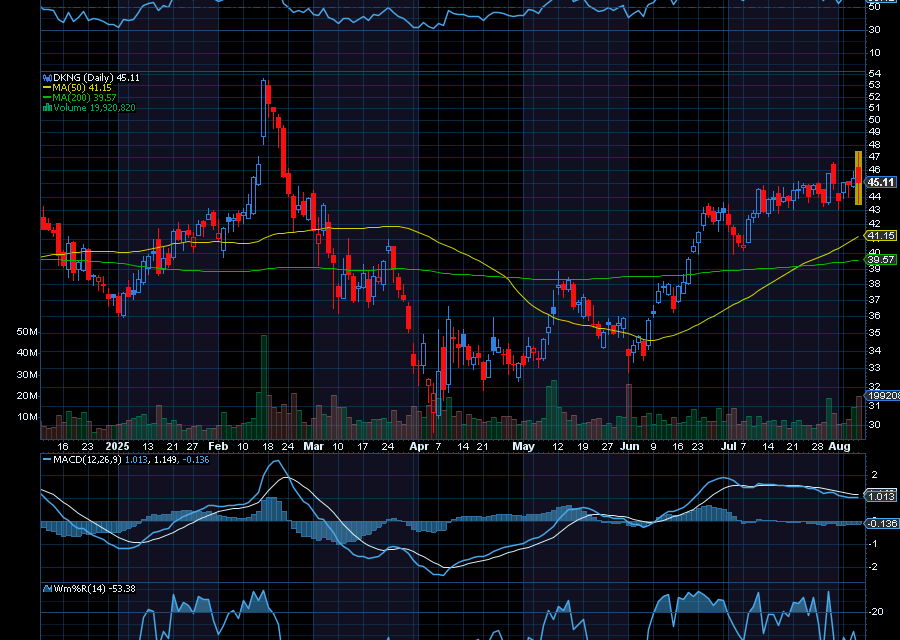The image size is (900, 640).
Task: Click the blue MACD legend line marker
Action: tap(47, 460)
